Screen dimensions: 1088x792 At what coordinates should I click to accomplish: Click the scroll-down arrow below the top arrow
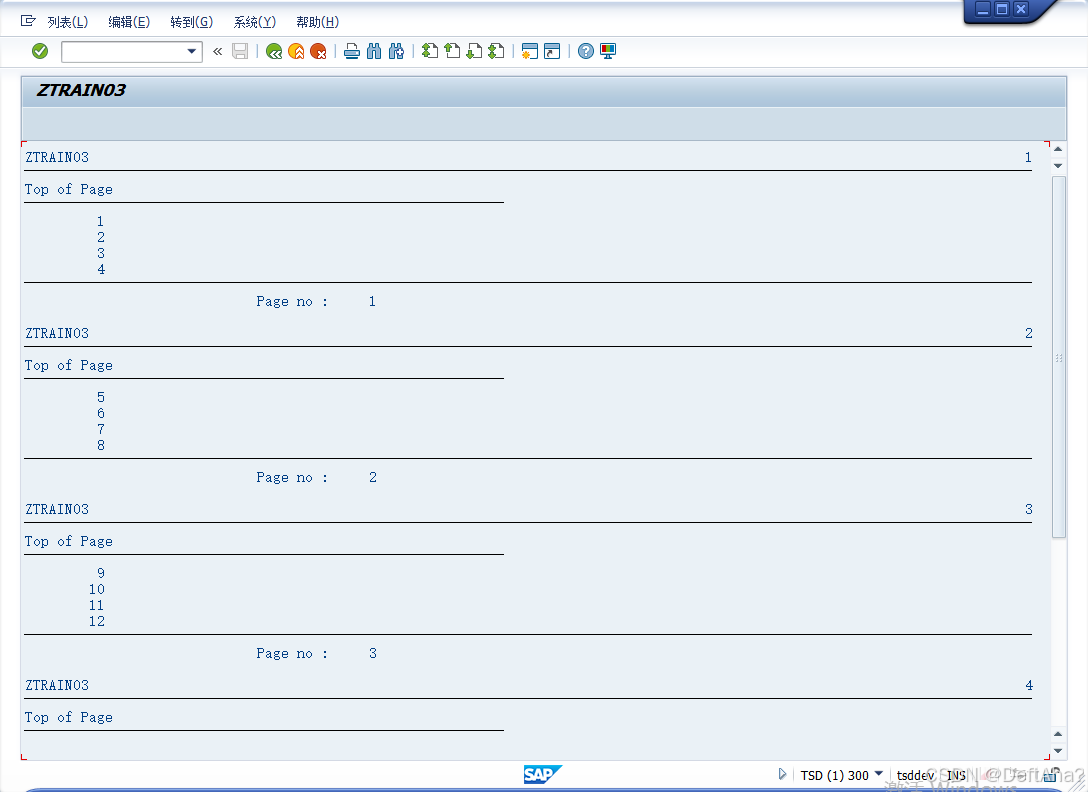coord(1058,166)
